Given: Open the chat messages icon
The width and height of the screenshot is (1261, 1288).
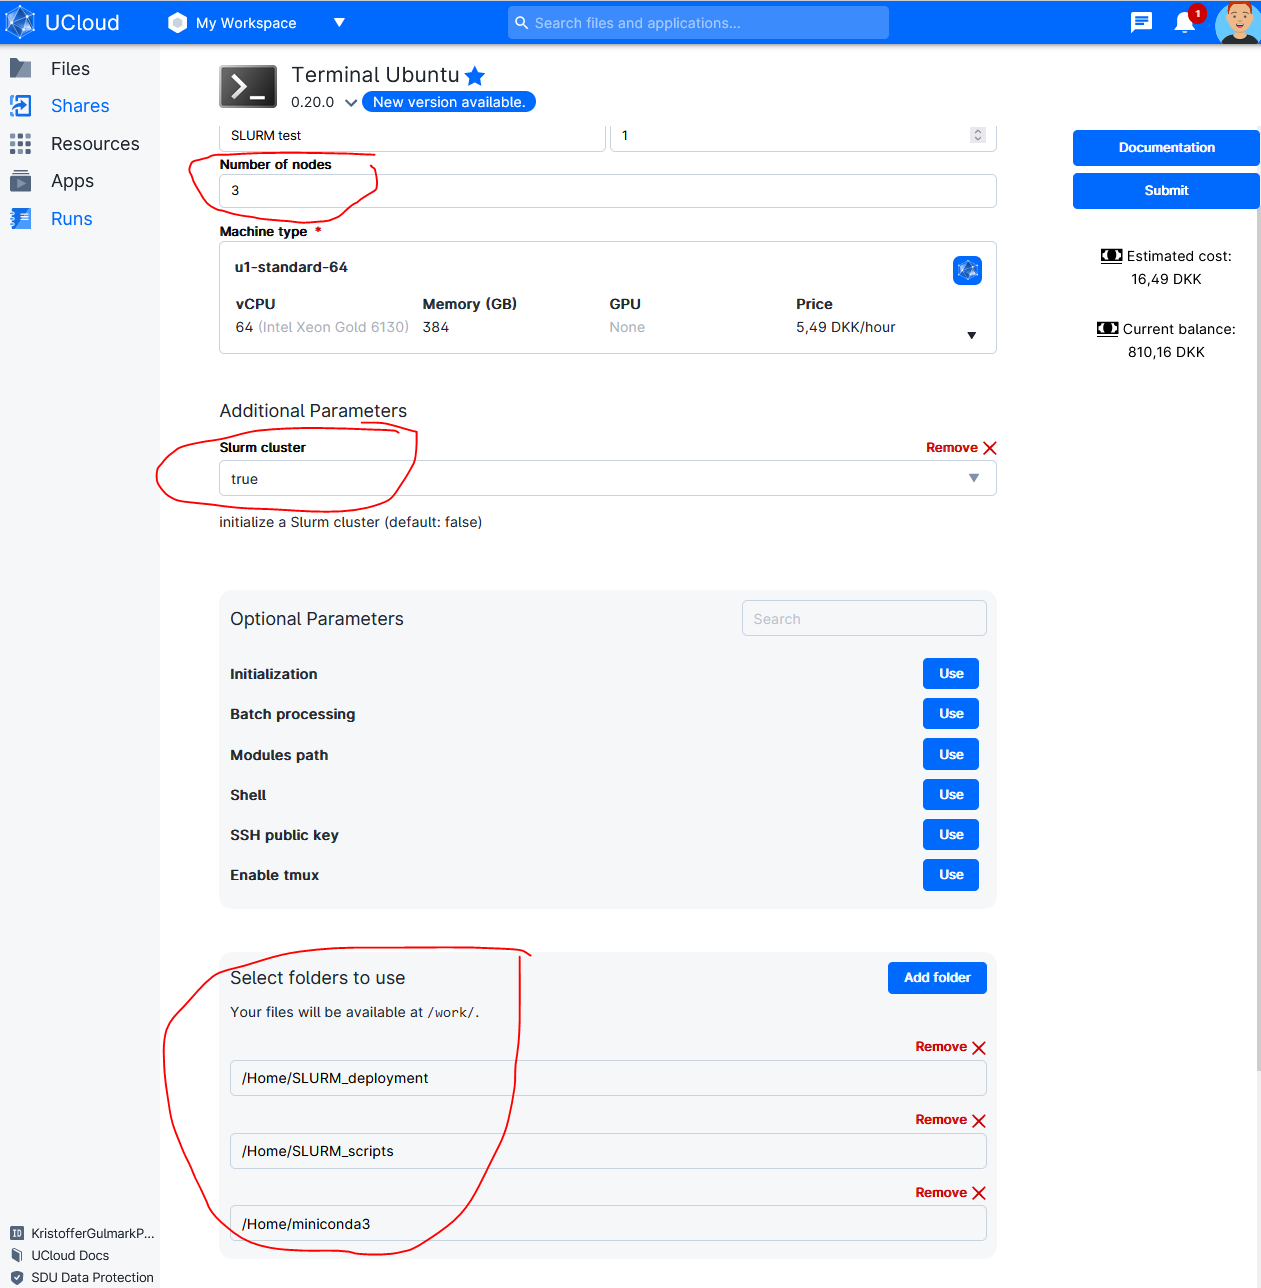Looking at the screenshot, I should coord(1141,22).
